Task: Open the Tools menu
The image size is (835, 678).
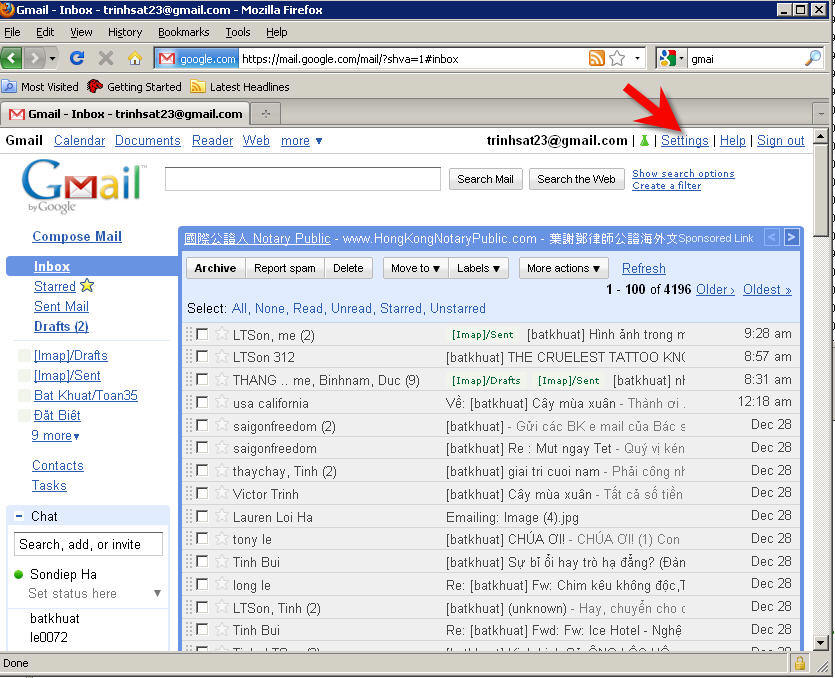Action: tap(238, 32)
